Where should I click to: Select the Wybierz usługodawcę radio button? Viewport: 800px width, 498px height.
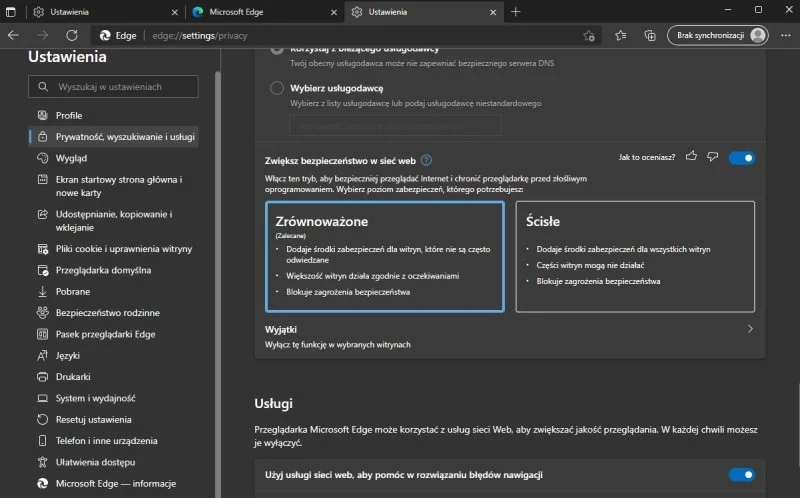pyautogui.click(x=277, y=88)
